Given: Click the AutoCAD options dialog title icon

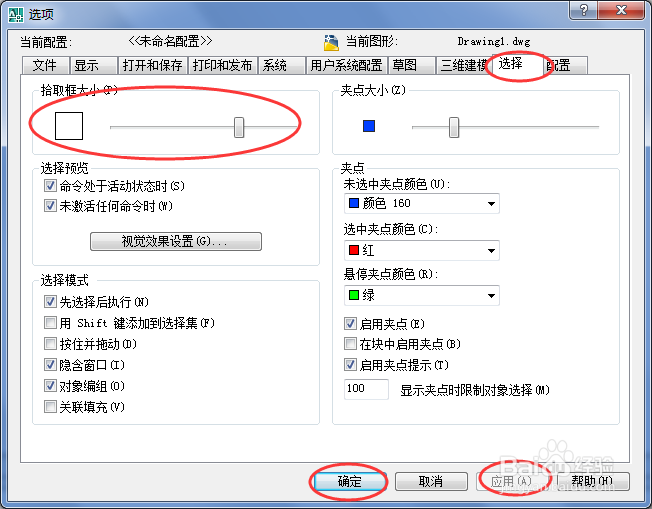Looking at the screenshot, I should click(x=16, y=15).
